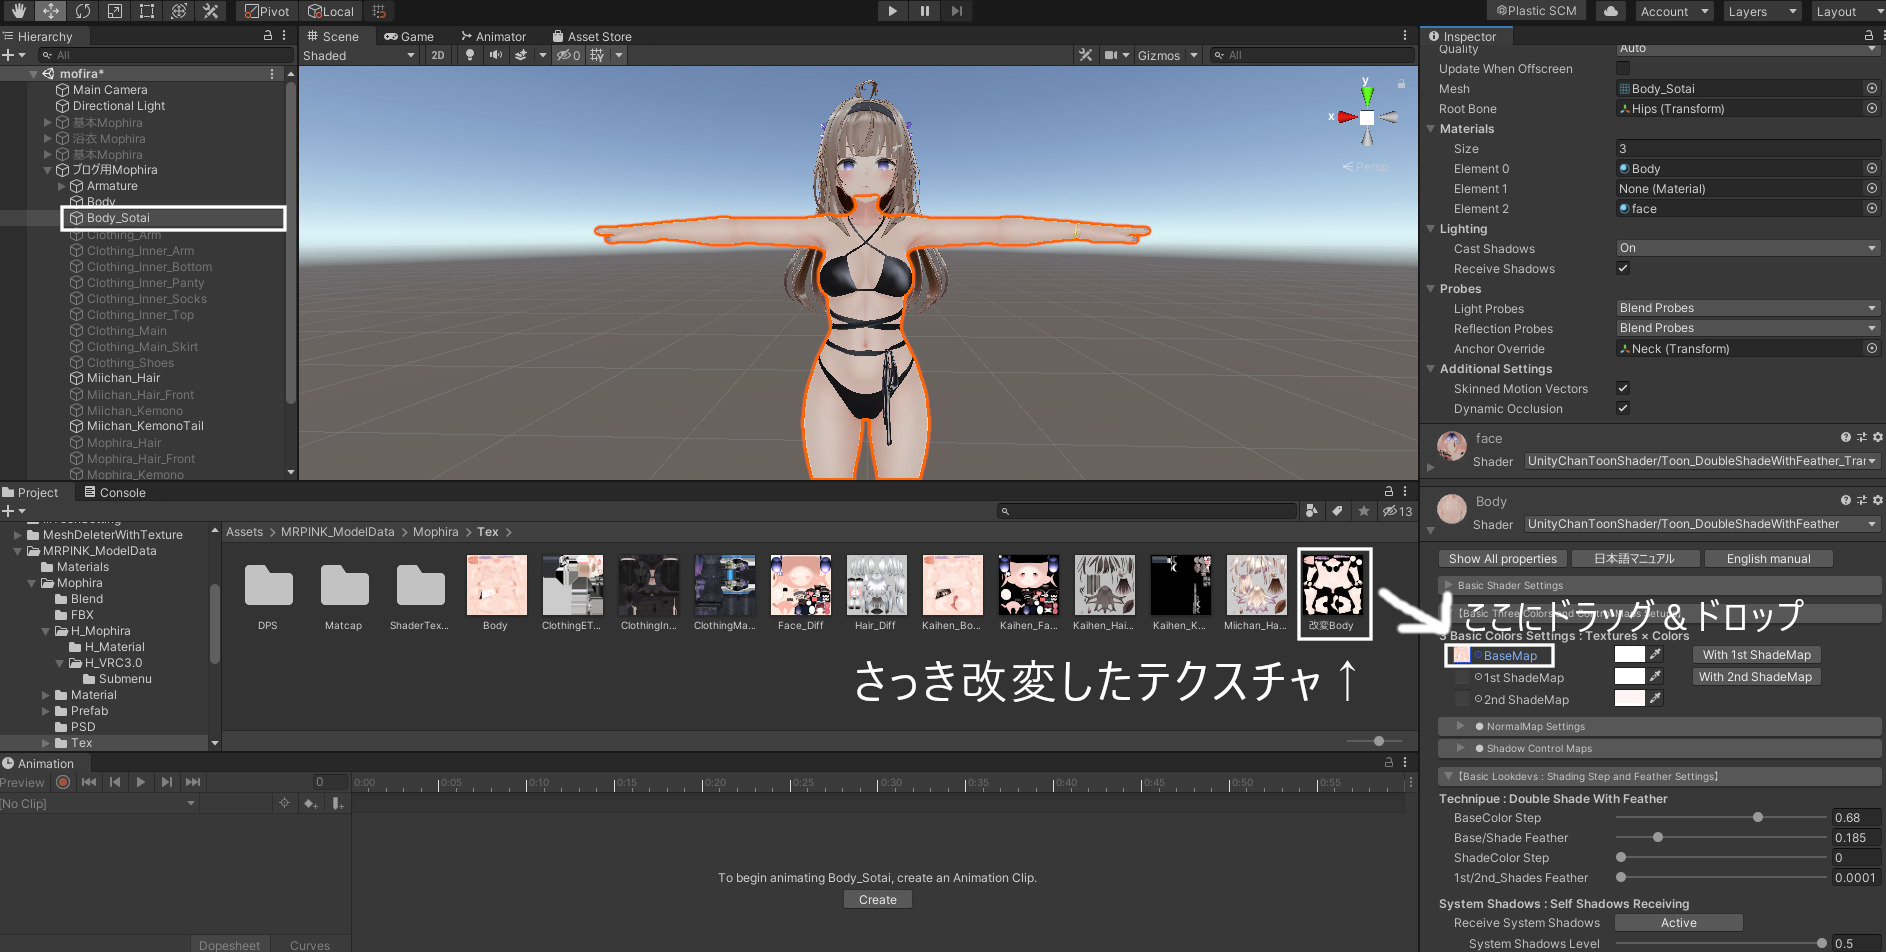
Task: Toggle scene audio with the speaker icon
Action: 495,55
